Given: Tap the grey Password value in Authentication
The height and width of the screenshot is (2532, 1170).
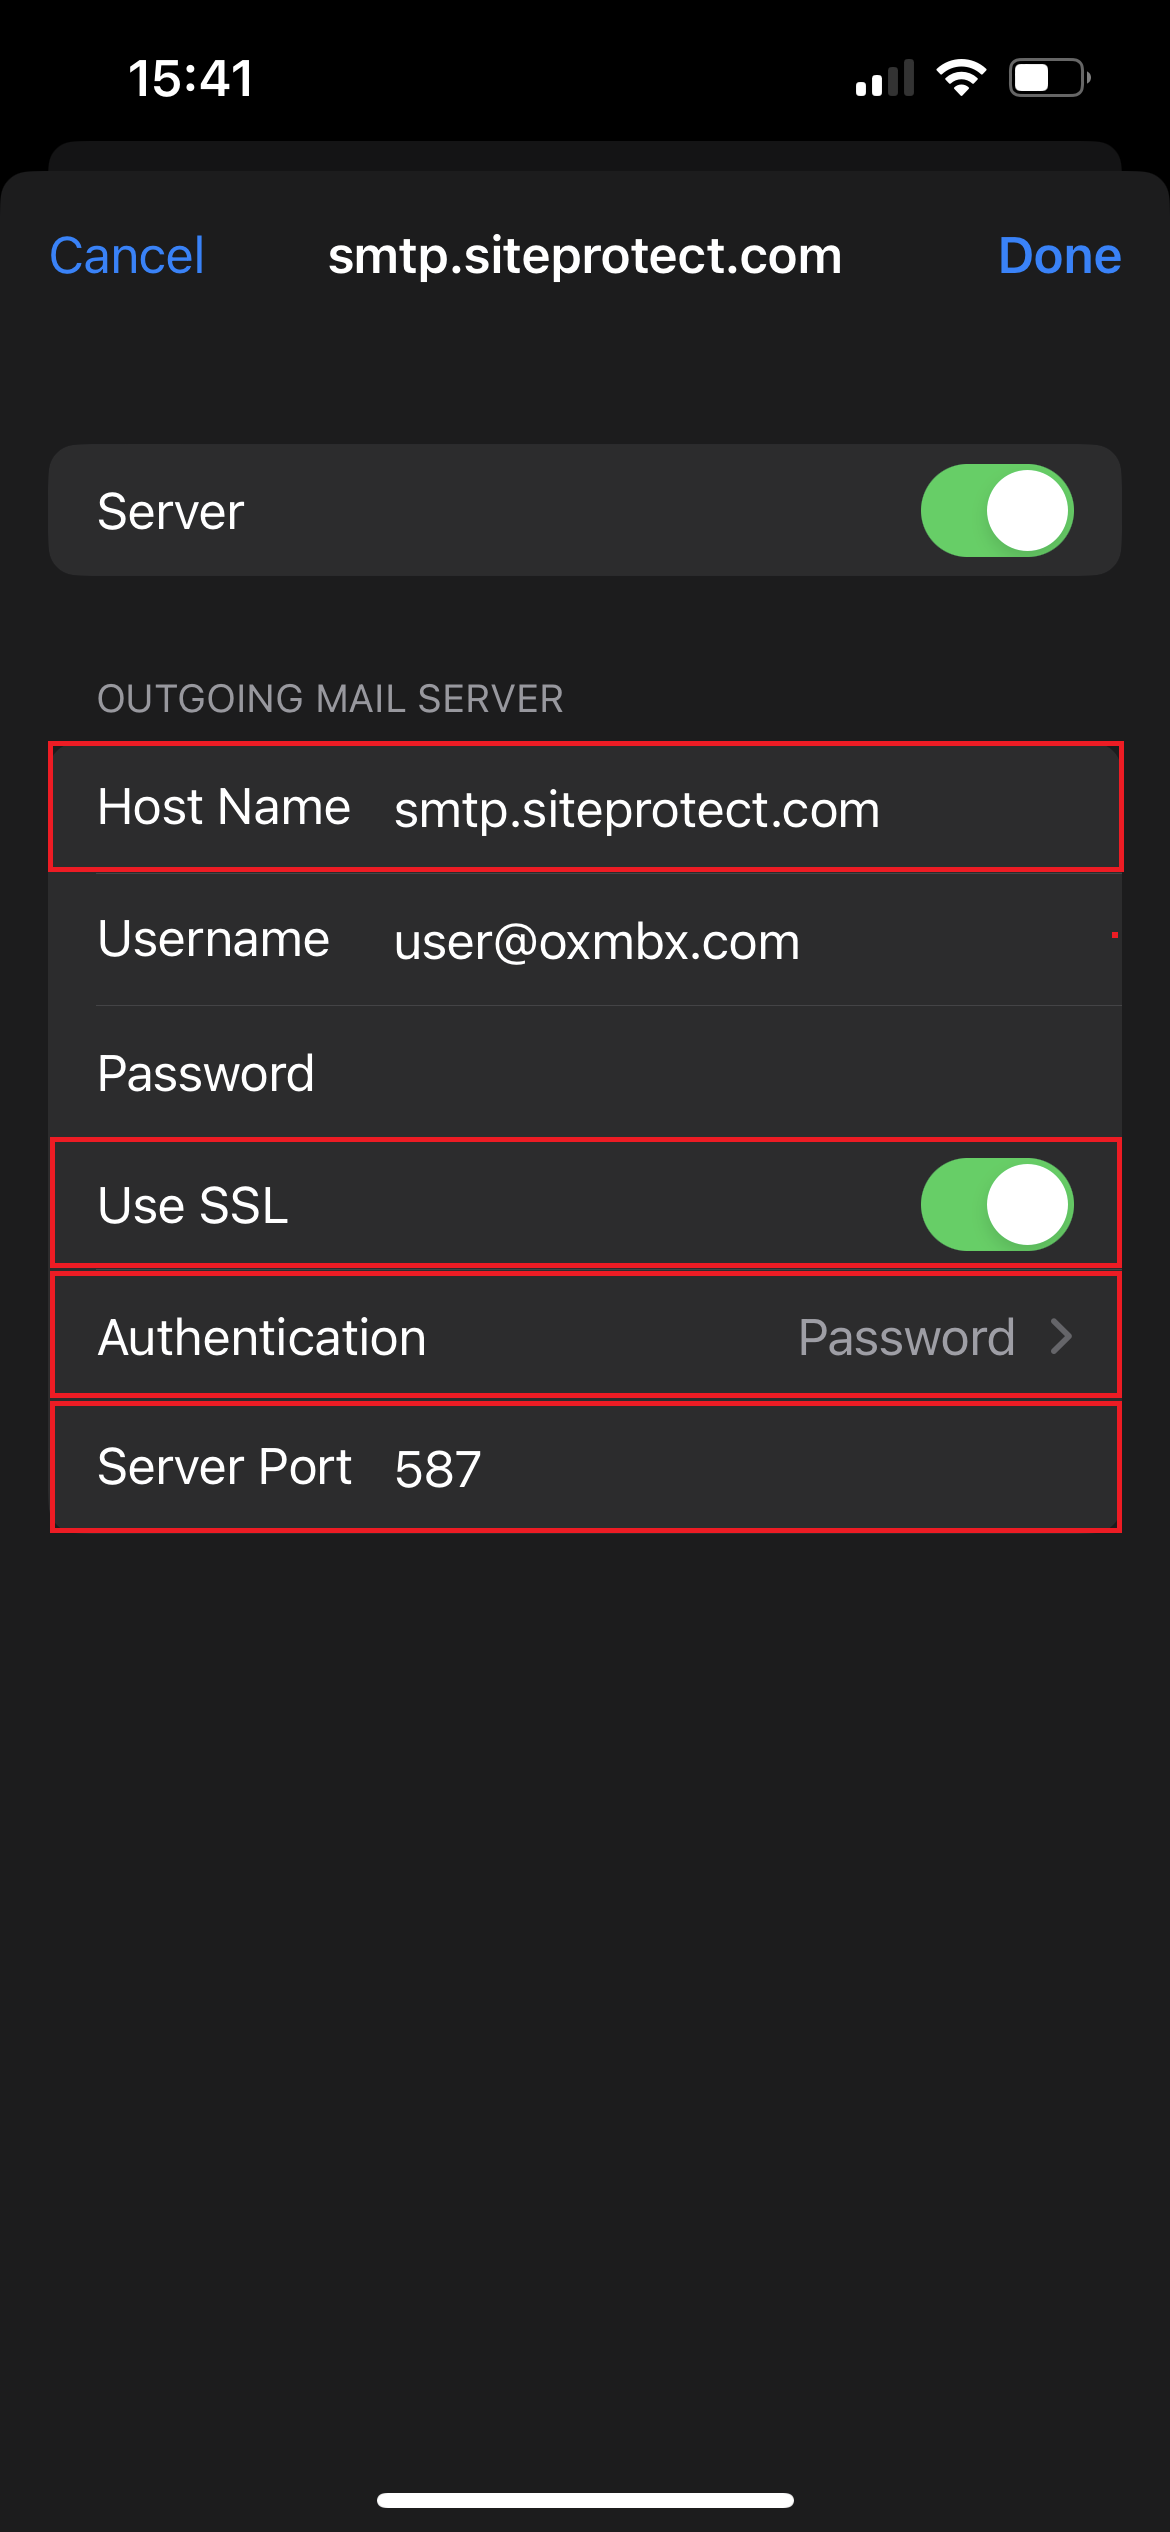Looking at the screenshot, I should [x=906, y=1337].
